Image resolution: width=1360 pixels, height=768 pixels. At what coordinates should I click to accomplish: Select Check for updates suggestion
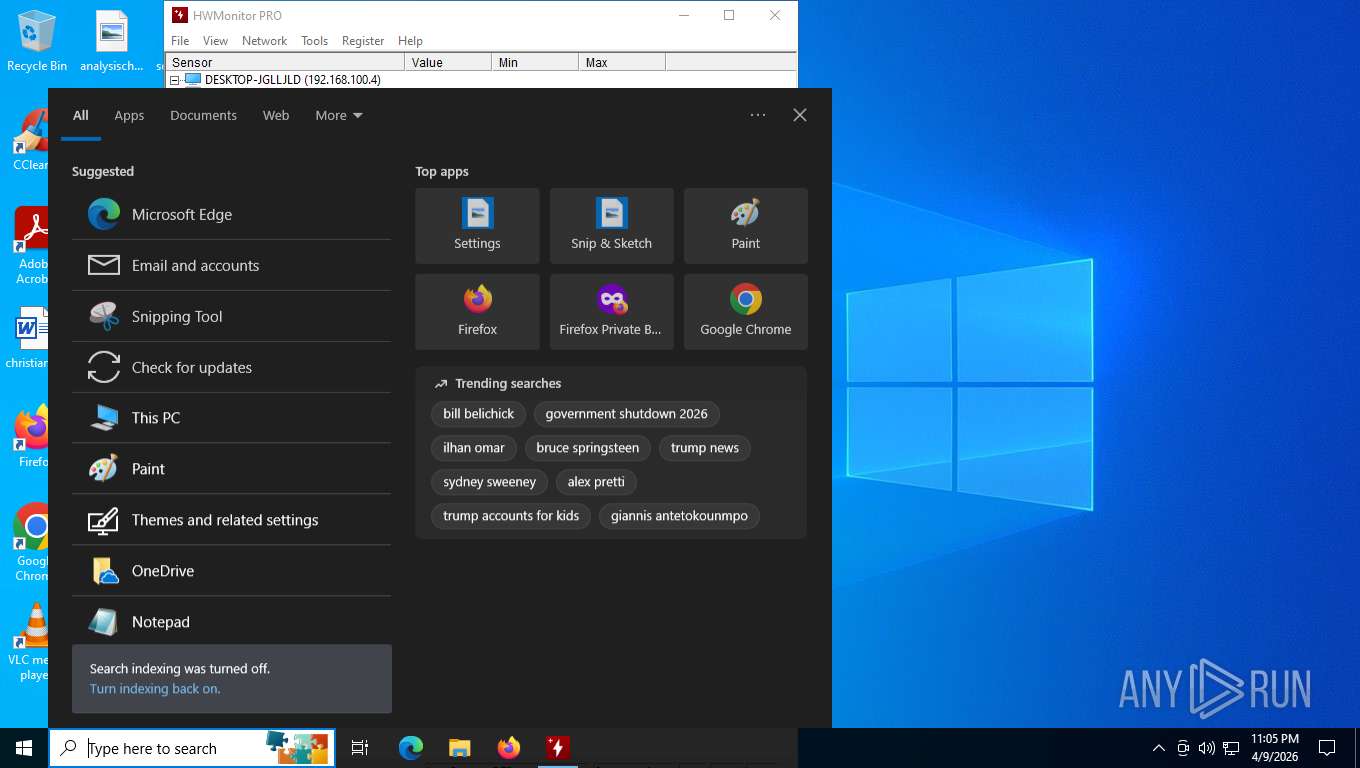click(231, 367)
